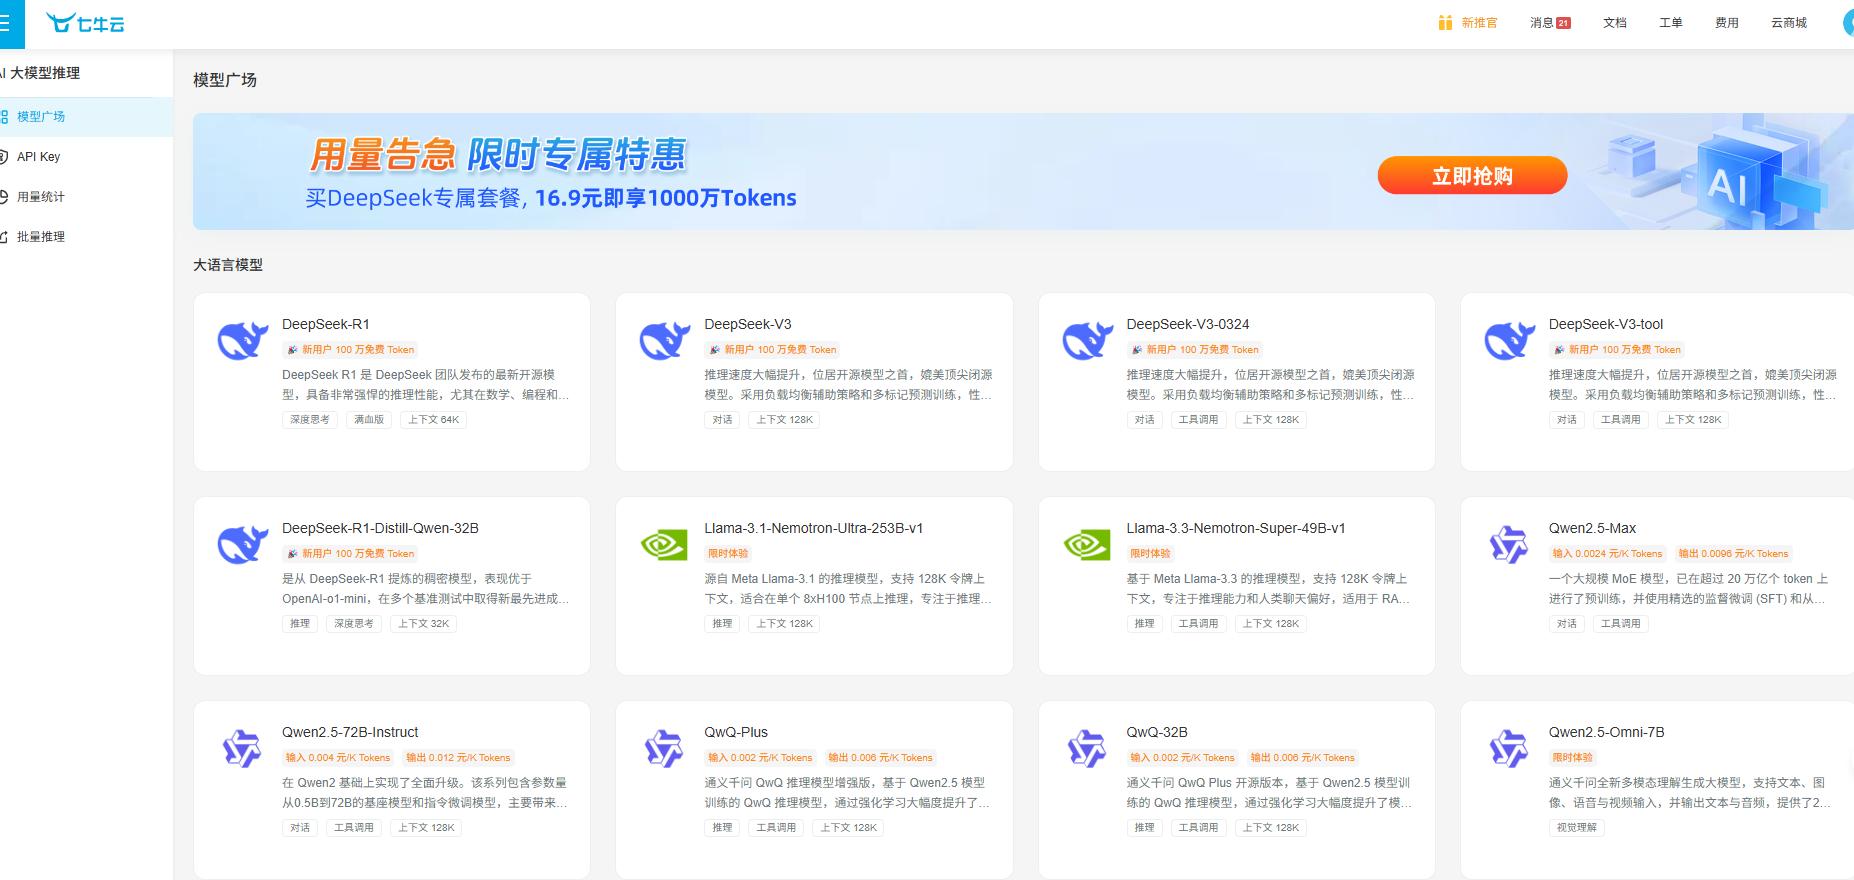This screenshot has height=880, width=1854.
Task: Click the hamburger menu icon at top-left
Action: click(x=5, y=24)
